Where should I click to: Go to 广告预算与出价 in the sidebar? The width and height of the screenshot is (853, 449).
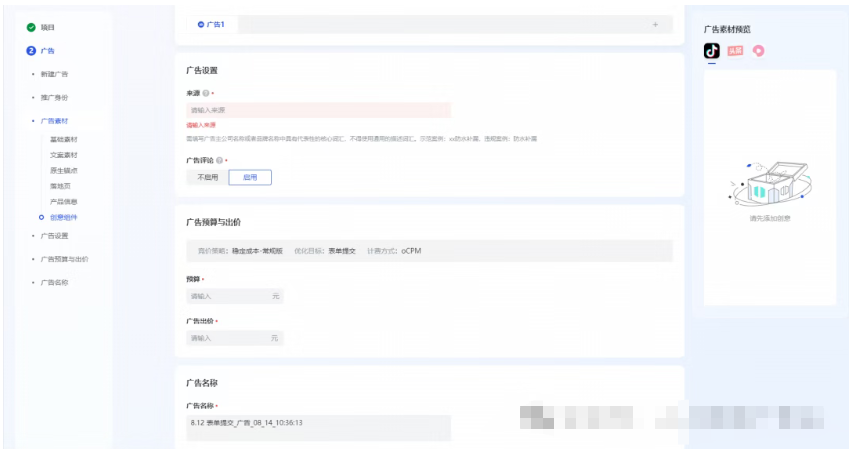(65, 259)
